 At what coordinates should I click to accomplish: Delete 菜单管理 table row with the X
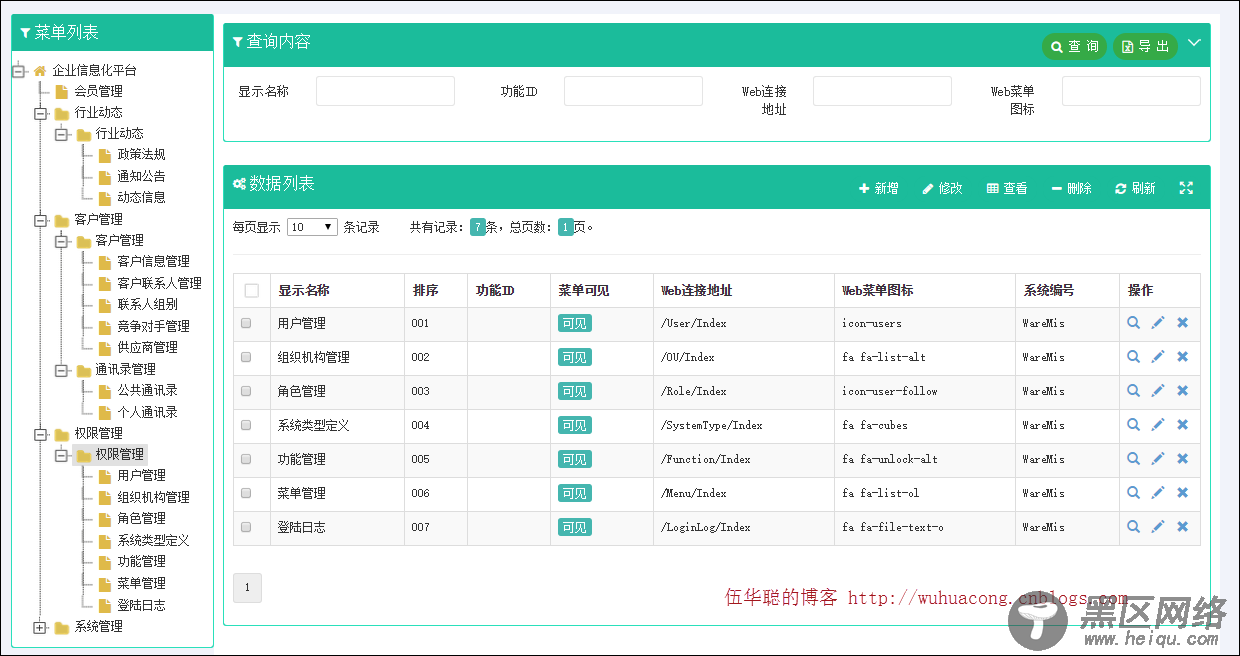coord(1182,493)
